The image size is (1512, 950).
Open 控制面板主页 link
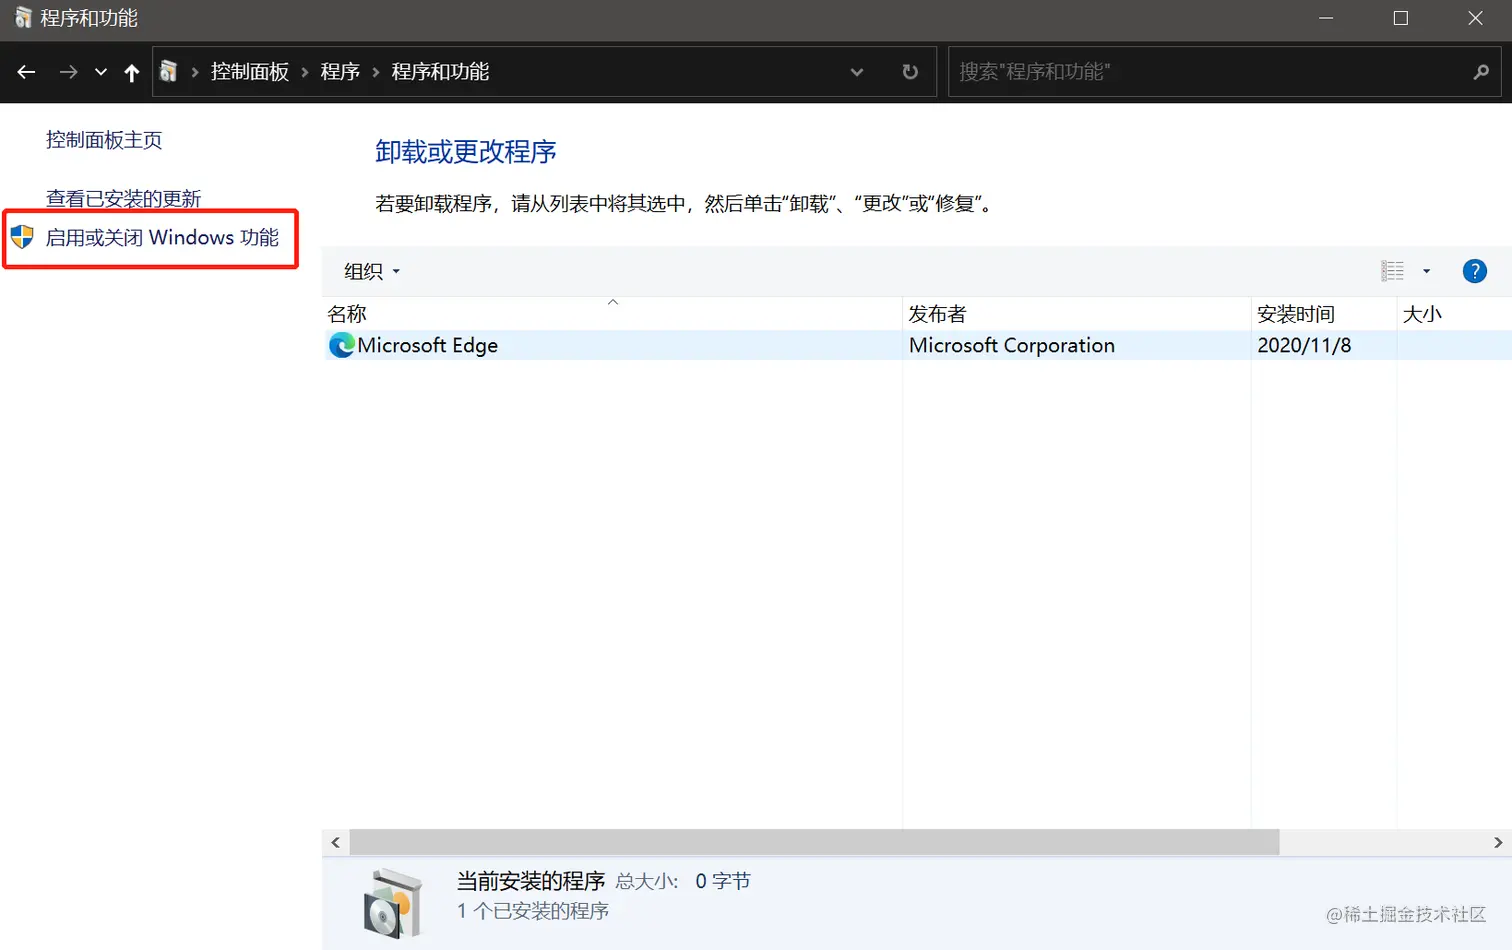104,140
